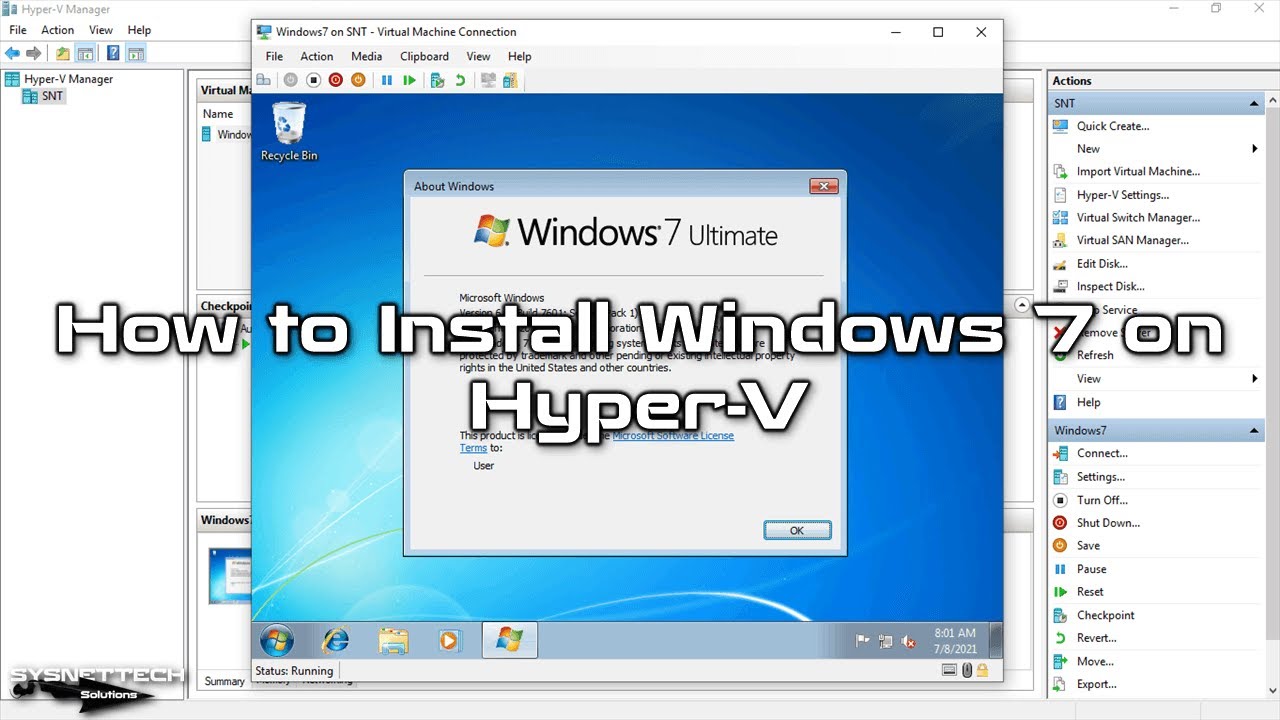Click Connect under Windows7 actions

click(x=1102, y=453)
